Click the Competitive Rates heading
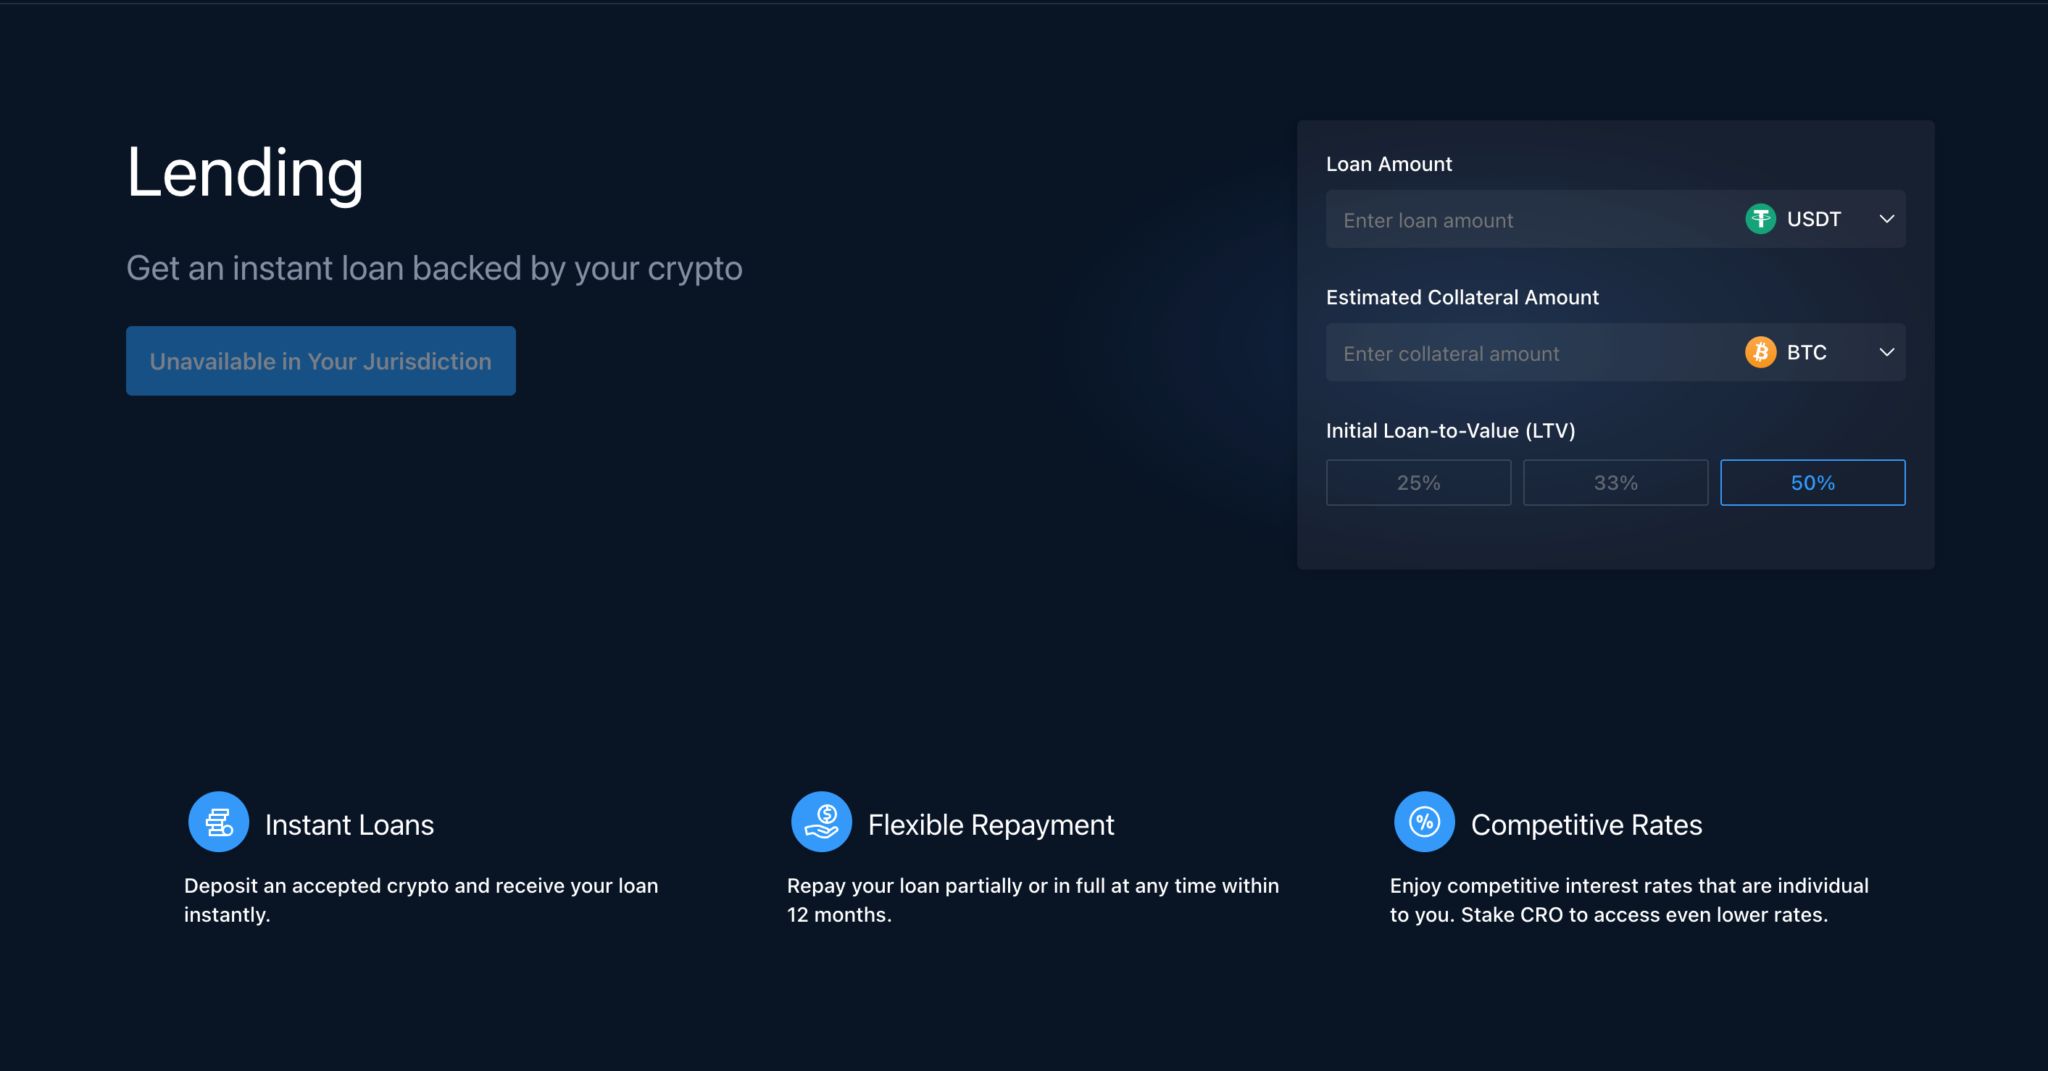This screenshot has height=1071, width=2048. click(x=1586, y=825)
